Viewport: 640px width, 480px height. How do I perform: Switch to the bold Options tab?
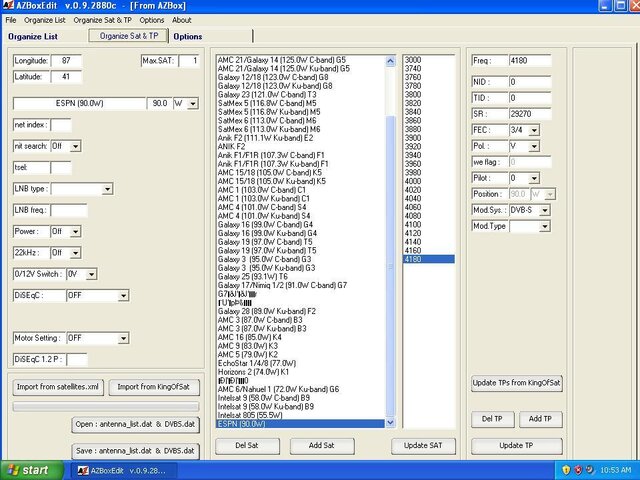click(188, 36)
